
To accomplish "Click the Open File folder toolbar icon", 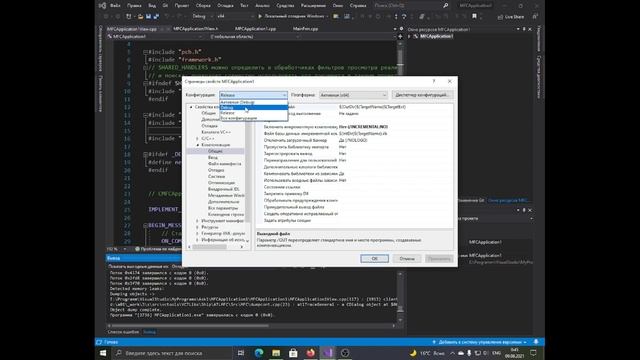I will 140,16.
